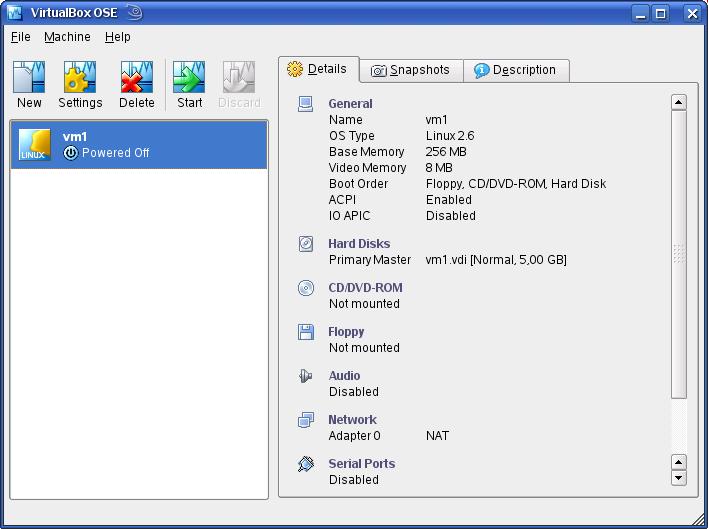The width and height of the screenshot is (708, 529).
Task: Open the Help menu
Action: (118, 37)
